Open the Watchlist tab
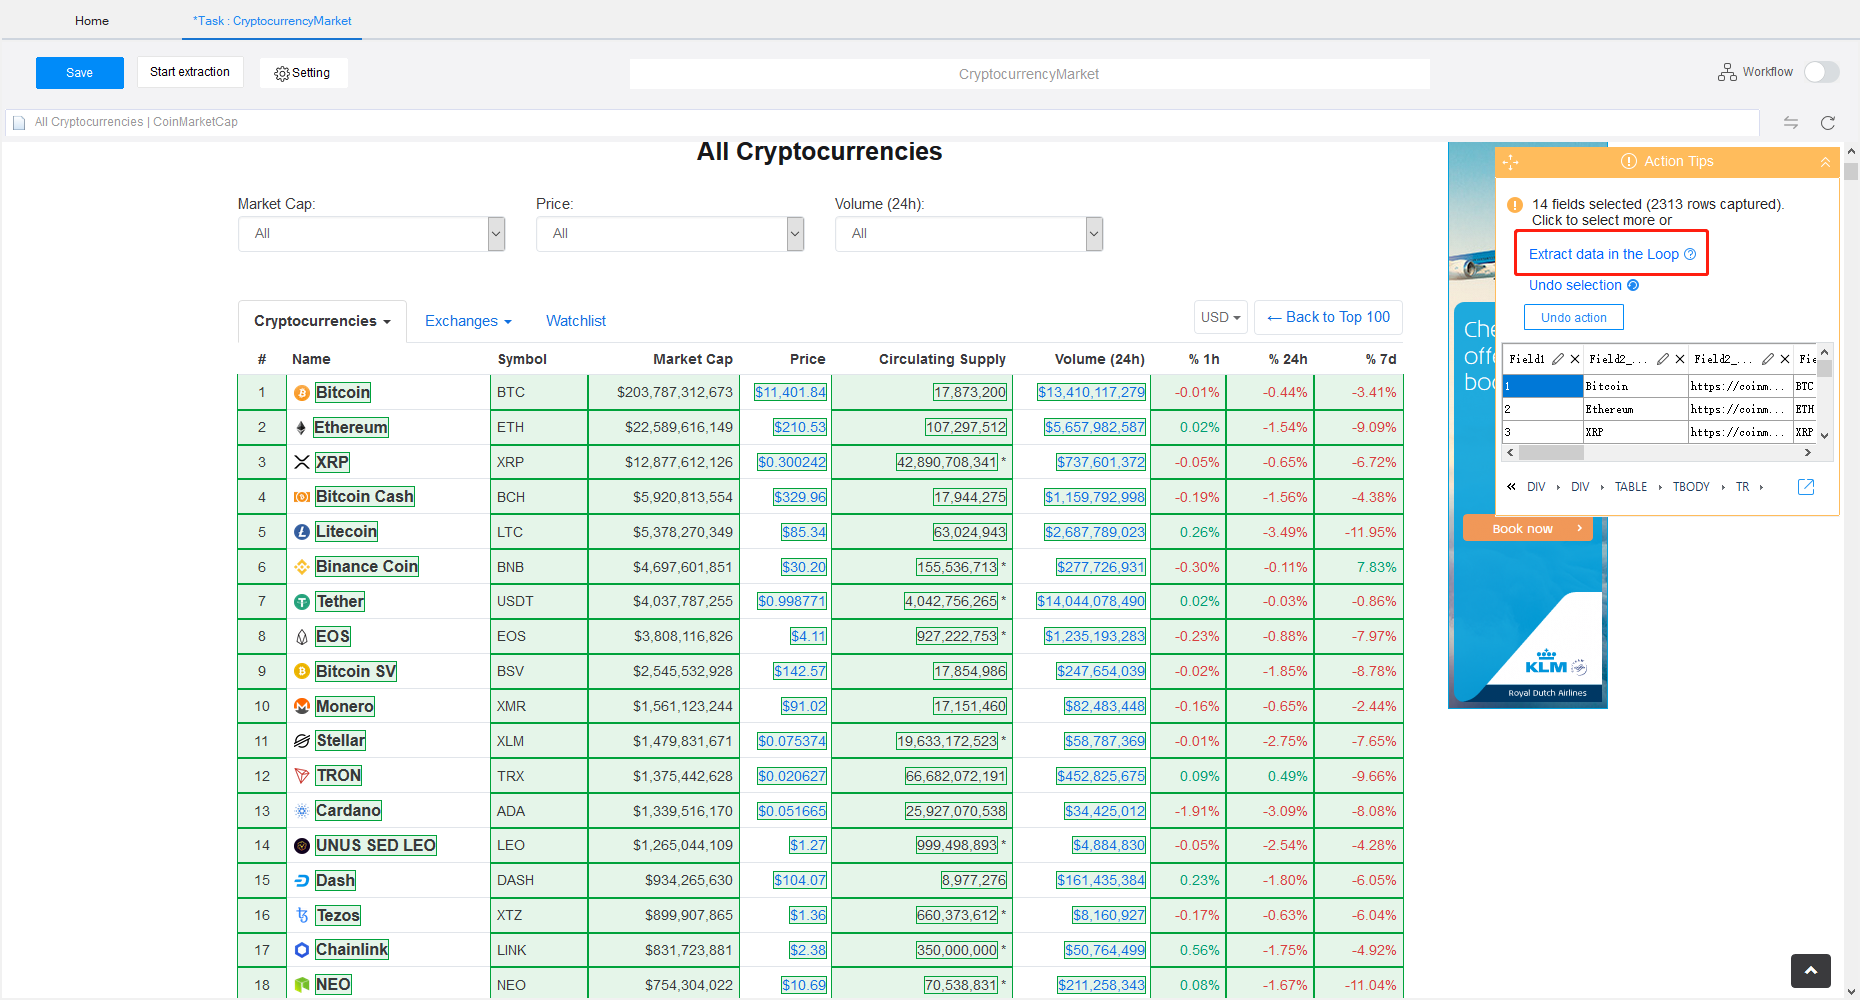Screen dimensions: 1860x1000 coord(576,321)
